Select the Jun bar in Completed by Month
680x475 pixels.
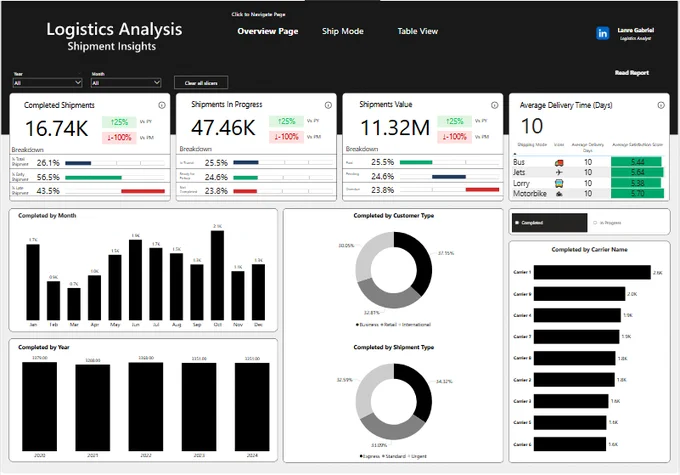tap(135, 280)
